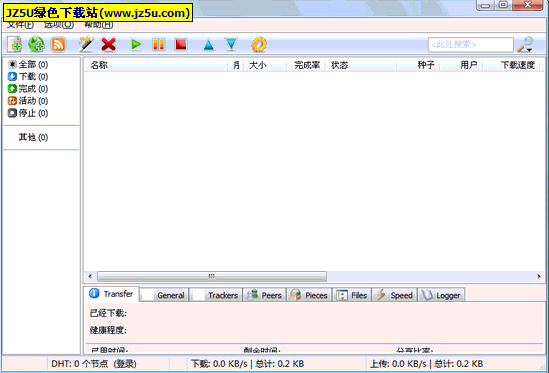Stop torrent with red stop icon
549x373 pixels.
click(x=181, y=44)
